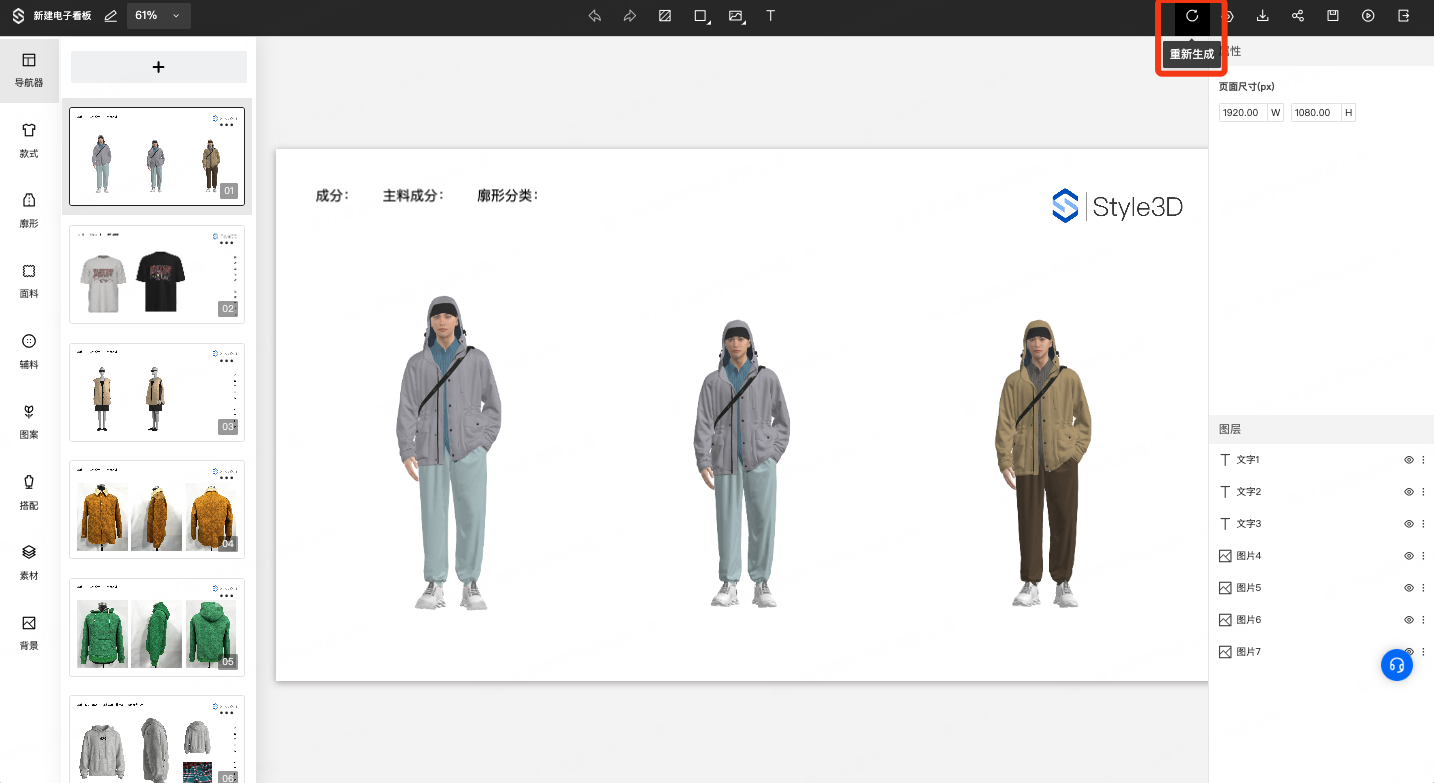Click the redo arrow in top toolbar
Screen dimensions: 1434x783
(x=630, y=16)
